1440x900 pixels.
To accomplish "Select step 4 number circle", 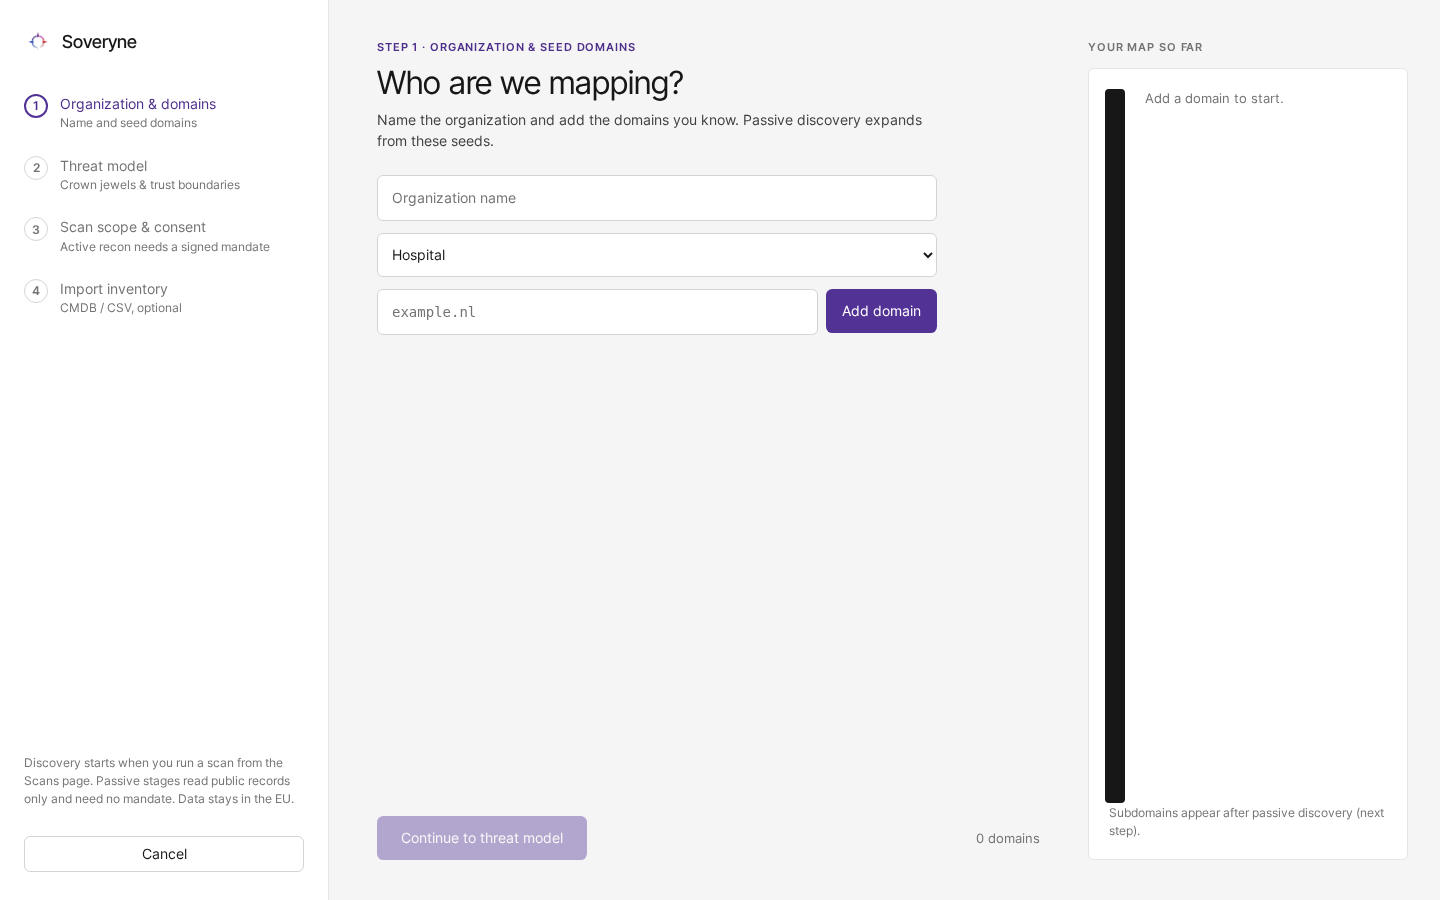I will pyautogui.click(x=36, y=291).
